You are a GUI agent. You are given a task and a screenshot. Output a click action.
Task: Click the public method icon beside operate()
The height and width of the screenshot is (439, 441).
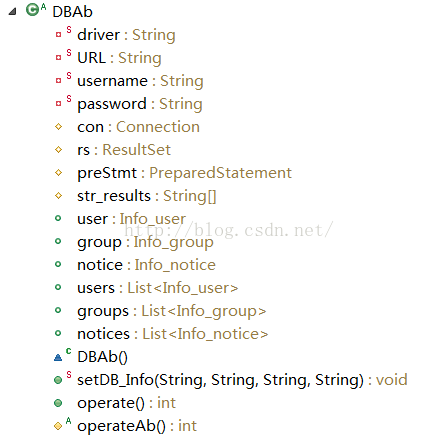58,403
